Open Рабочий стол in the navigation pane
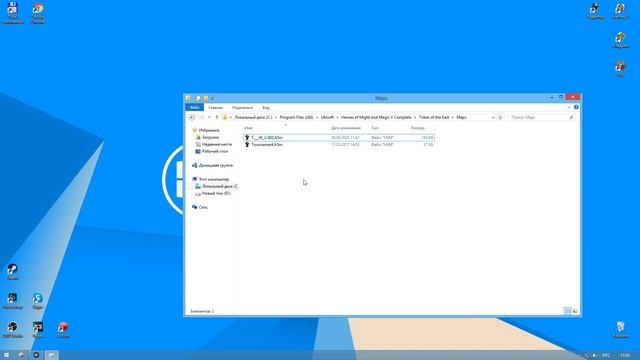 [215, 151]
